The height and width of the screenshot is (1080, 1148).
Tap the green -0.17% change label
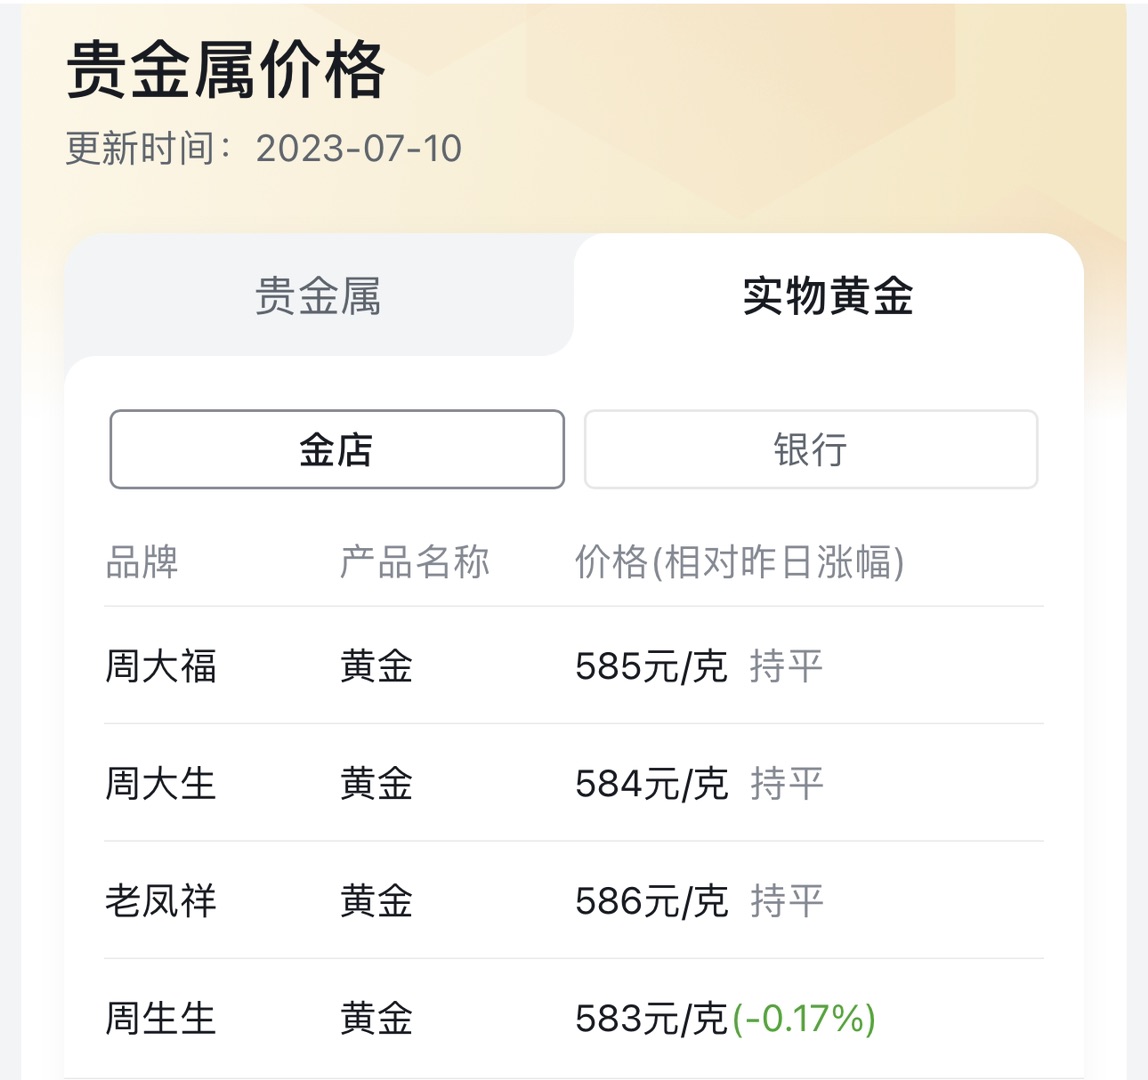pos(804,1018)
